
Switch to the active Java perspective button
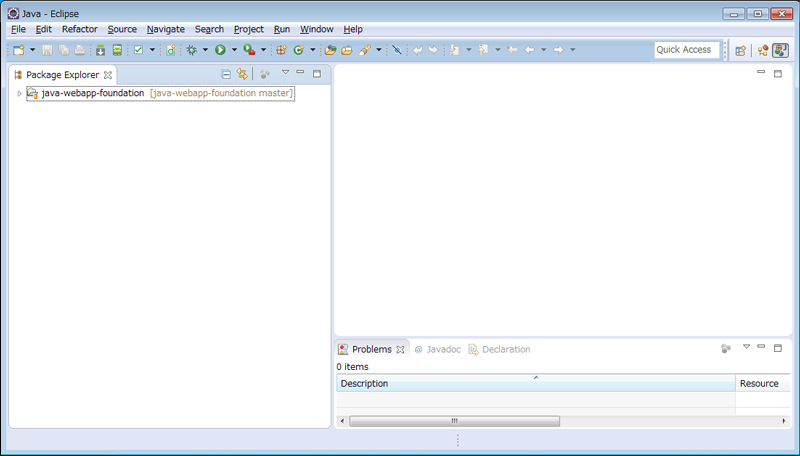[780, 50]
